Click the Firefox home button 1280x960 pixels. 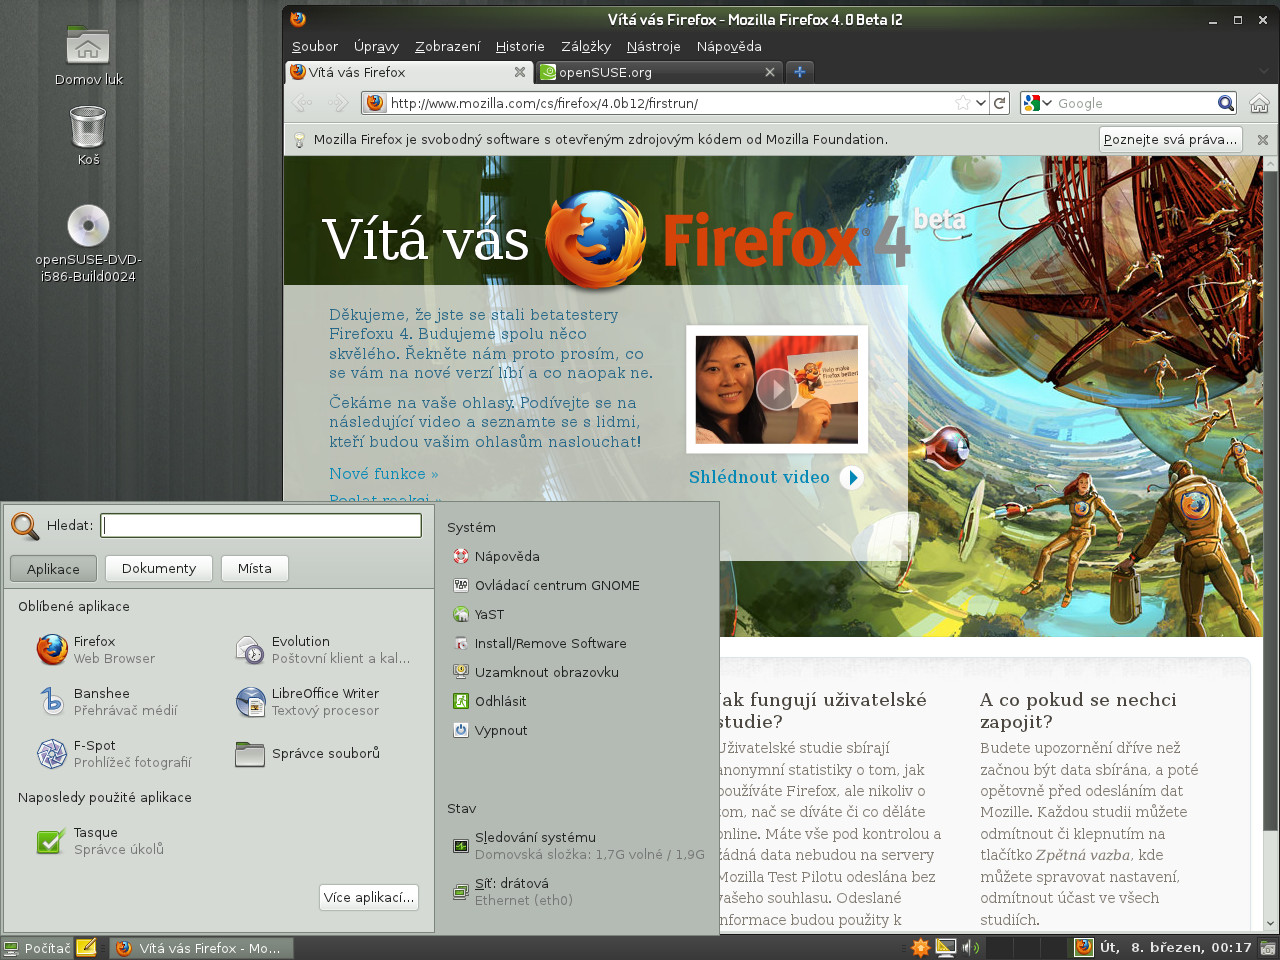click(1259, 103)
